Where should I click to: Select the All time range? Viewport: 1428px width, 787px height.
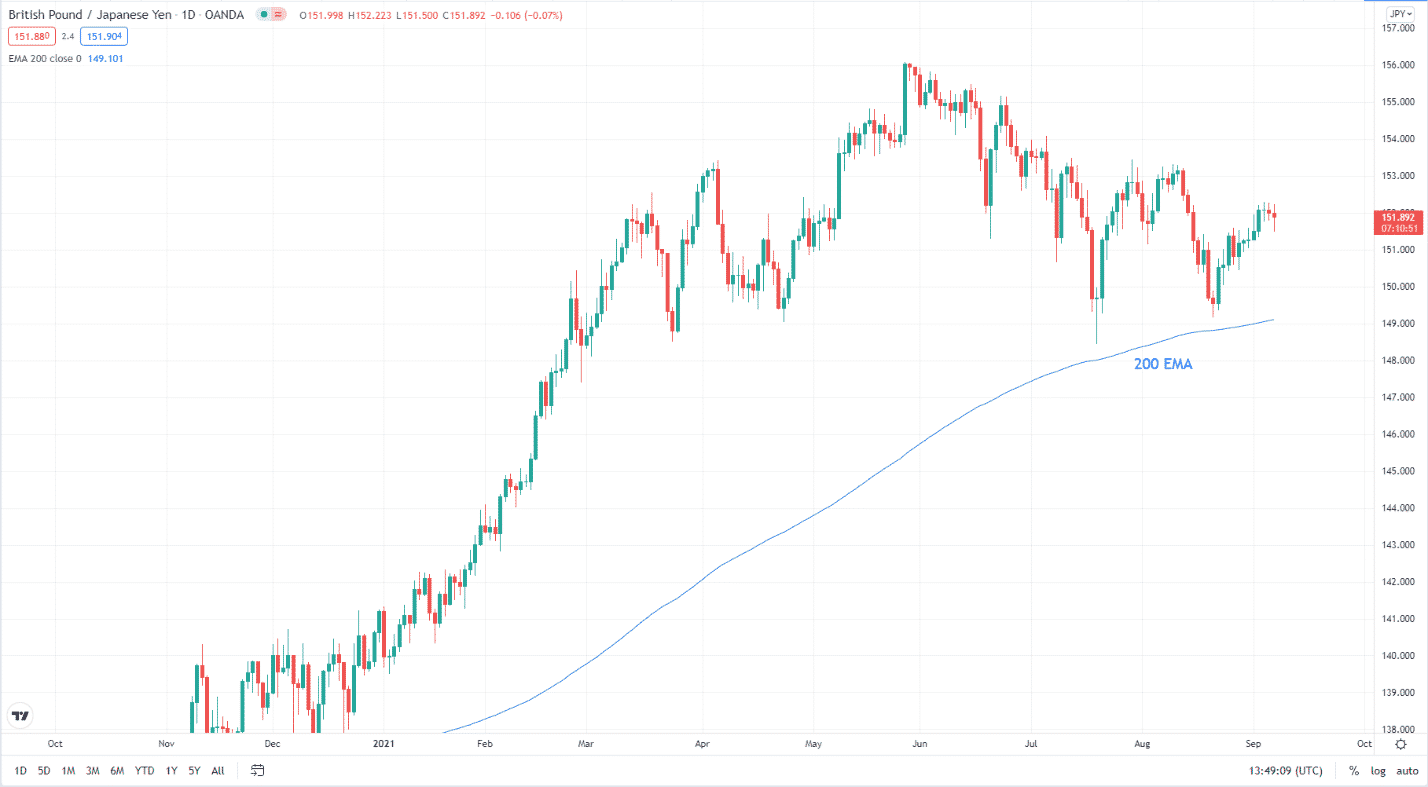click(218, 771)
